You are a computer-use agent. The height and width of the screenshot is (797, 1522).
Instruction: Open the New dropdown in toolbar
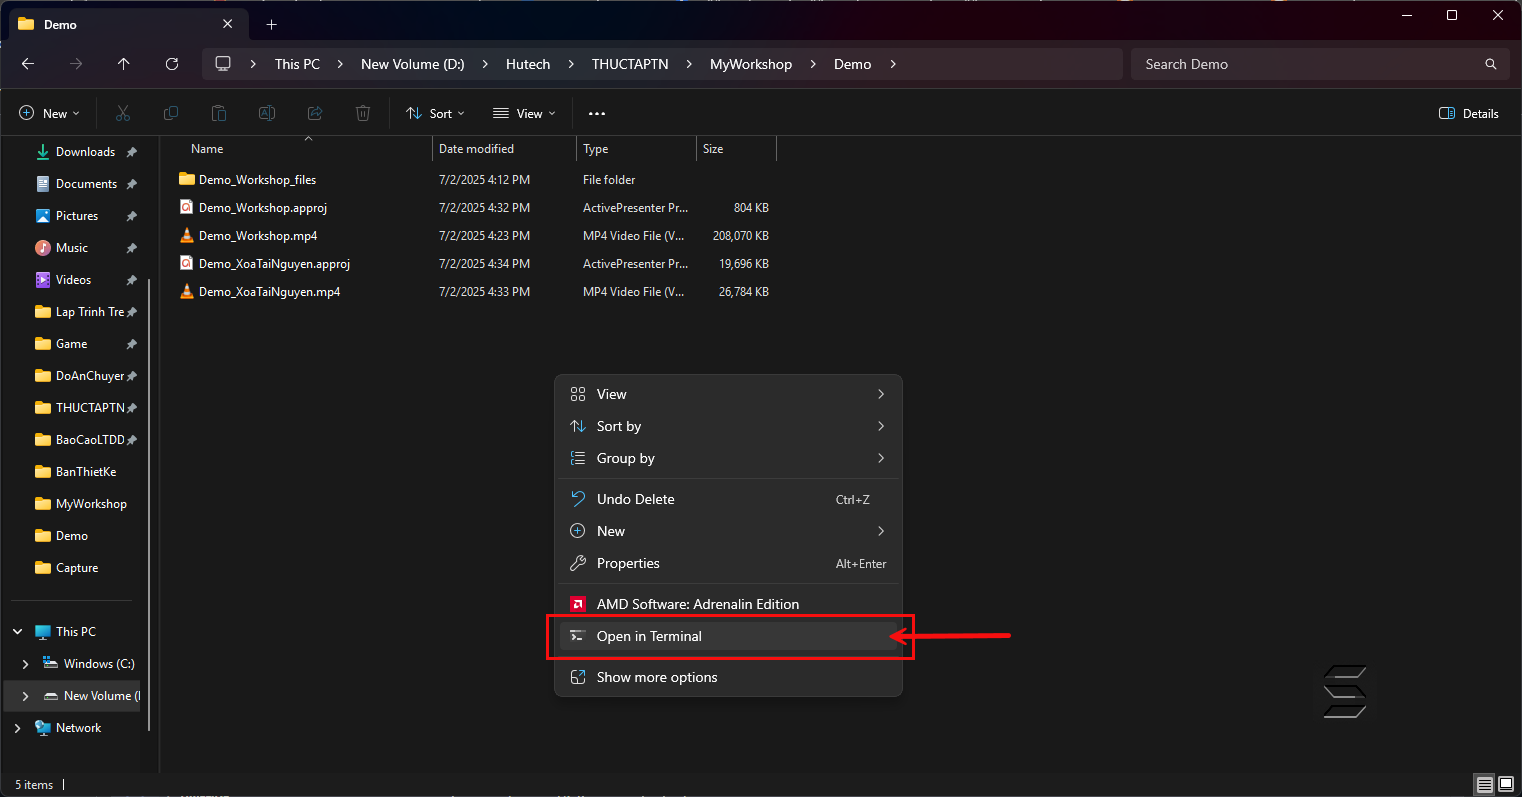pyautogui.click(x=49, y=113)
